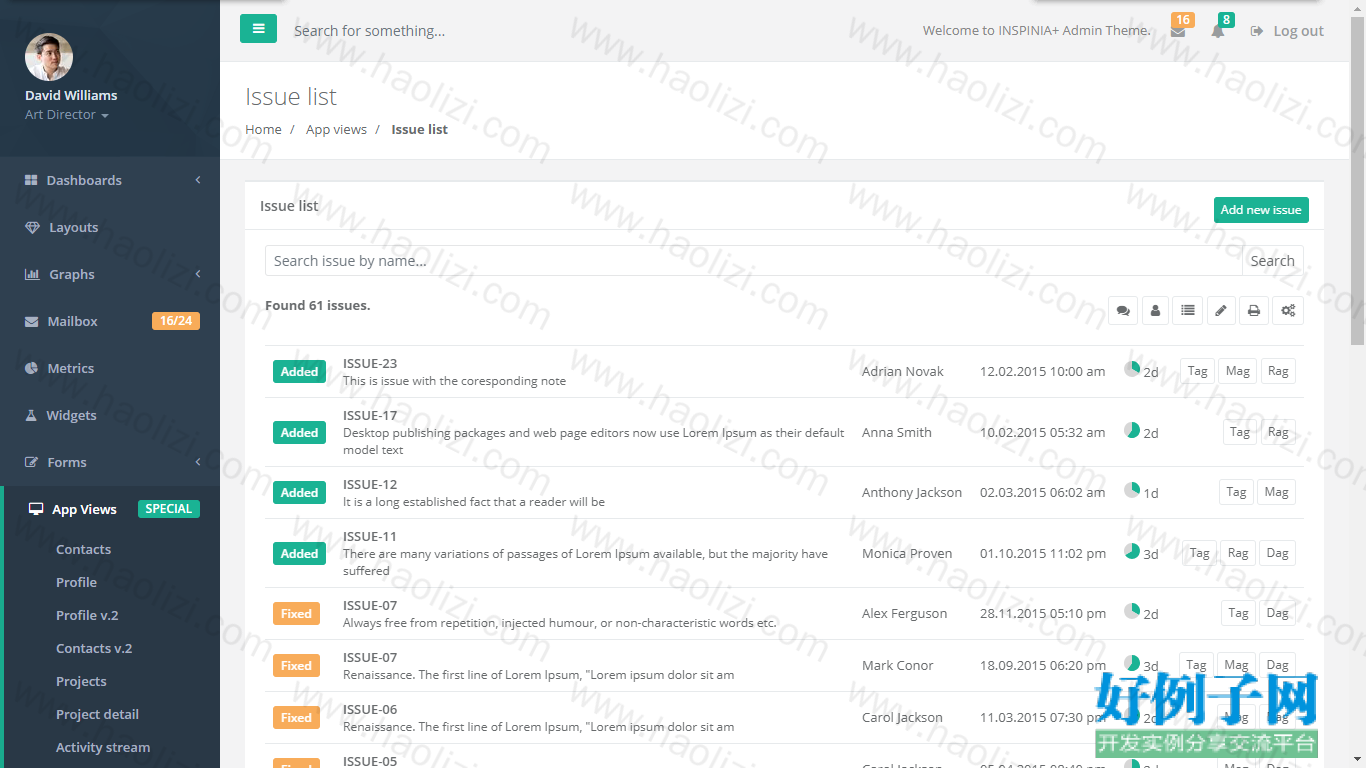The image size is (1366, 768).
Task: Click the pie progress icon for ISSUE-12
Action: (x=1132, y=490)
